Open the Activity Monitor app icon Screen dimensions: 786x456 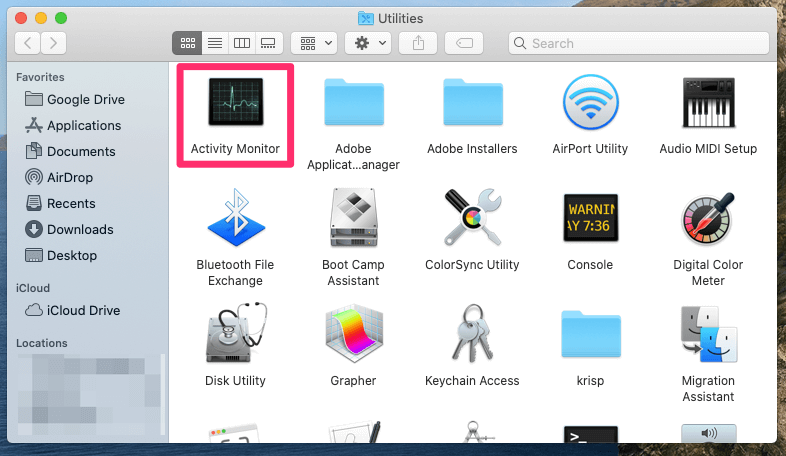(x=236, y=102)
